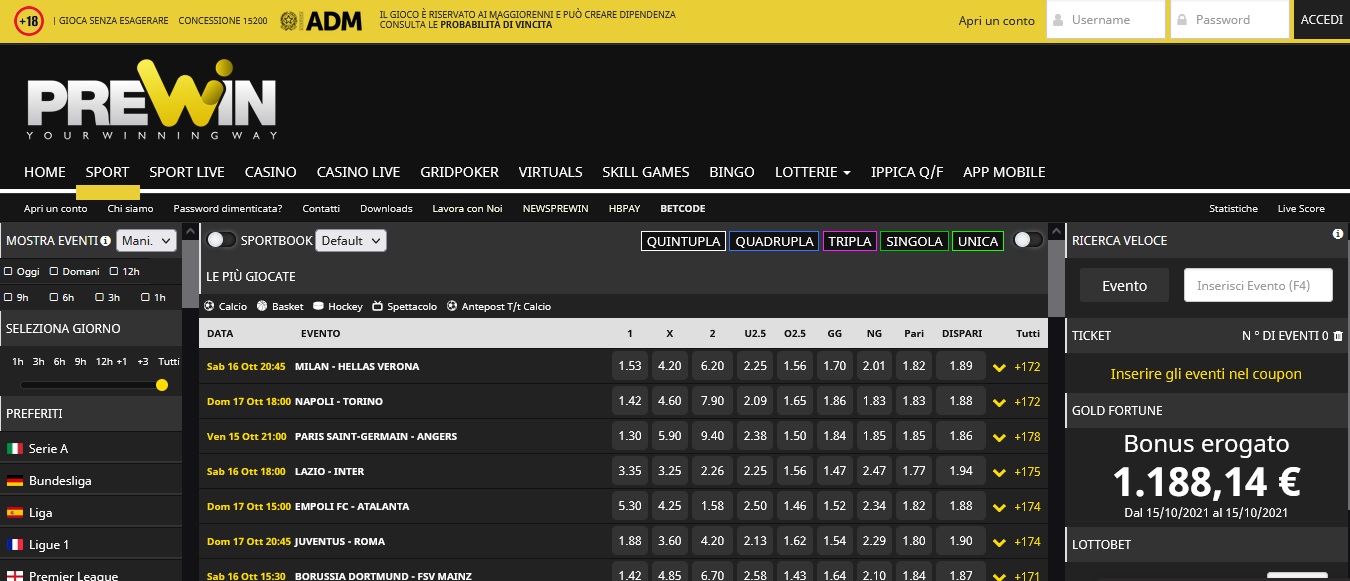Pick odds 4.60 draw Napoli - Torino
The height and width of the screenshot is (581, 1350).
pyautogui.click(x=669, y=402)
